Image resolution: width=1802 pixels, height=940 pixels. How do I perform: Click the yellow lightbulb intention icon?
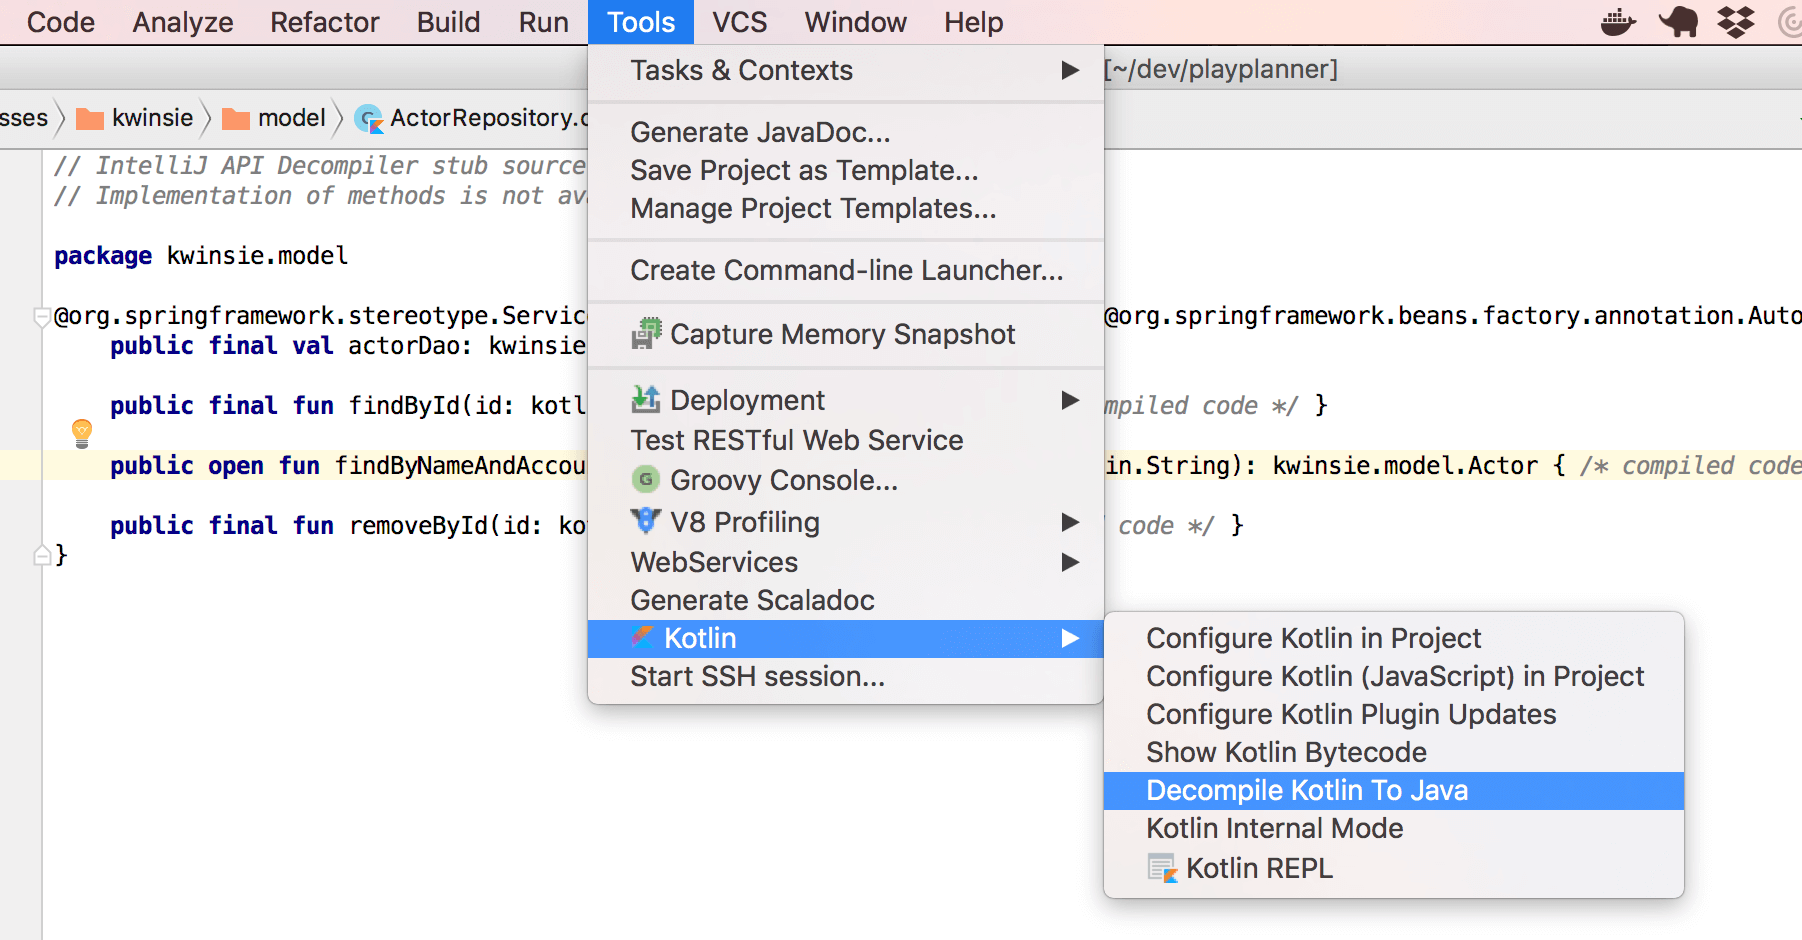[82, 433]
